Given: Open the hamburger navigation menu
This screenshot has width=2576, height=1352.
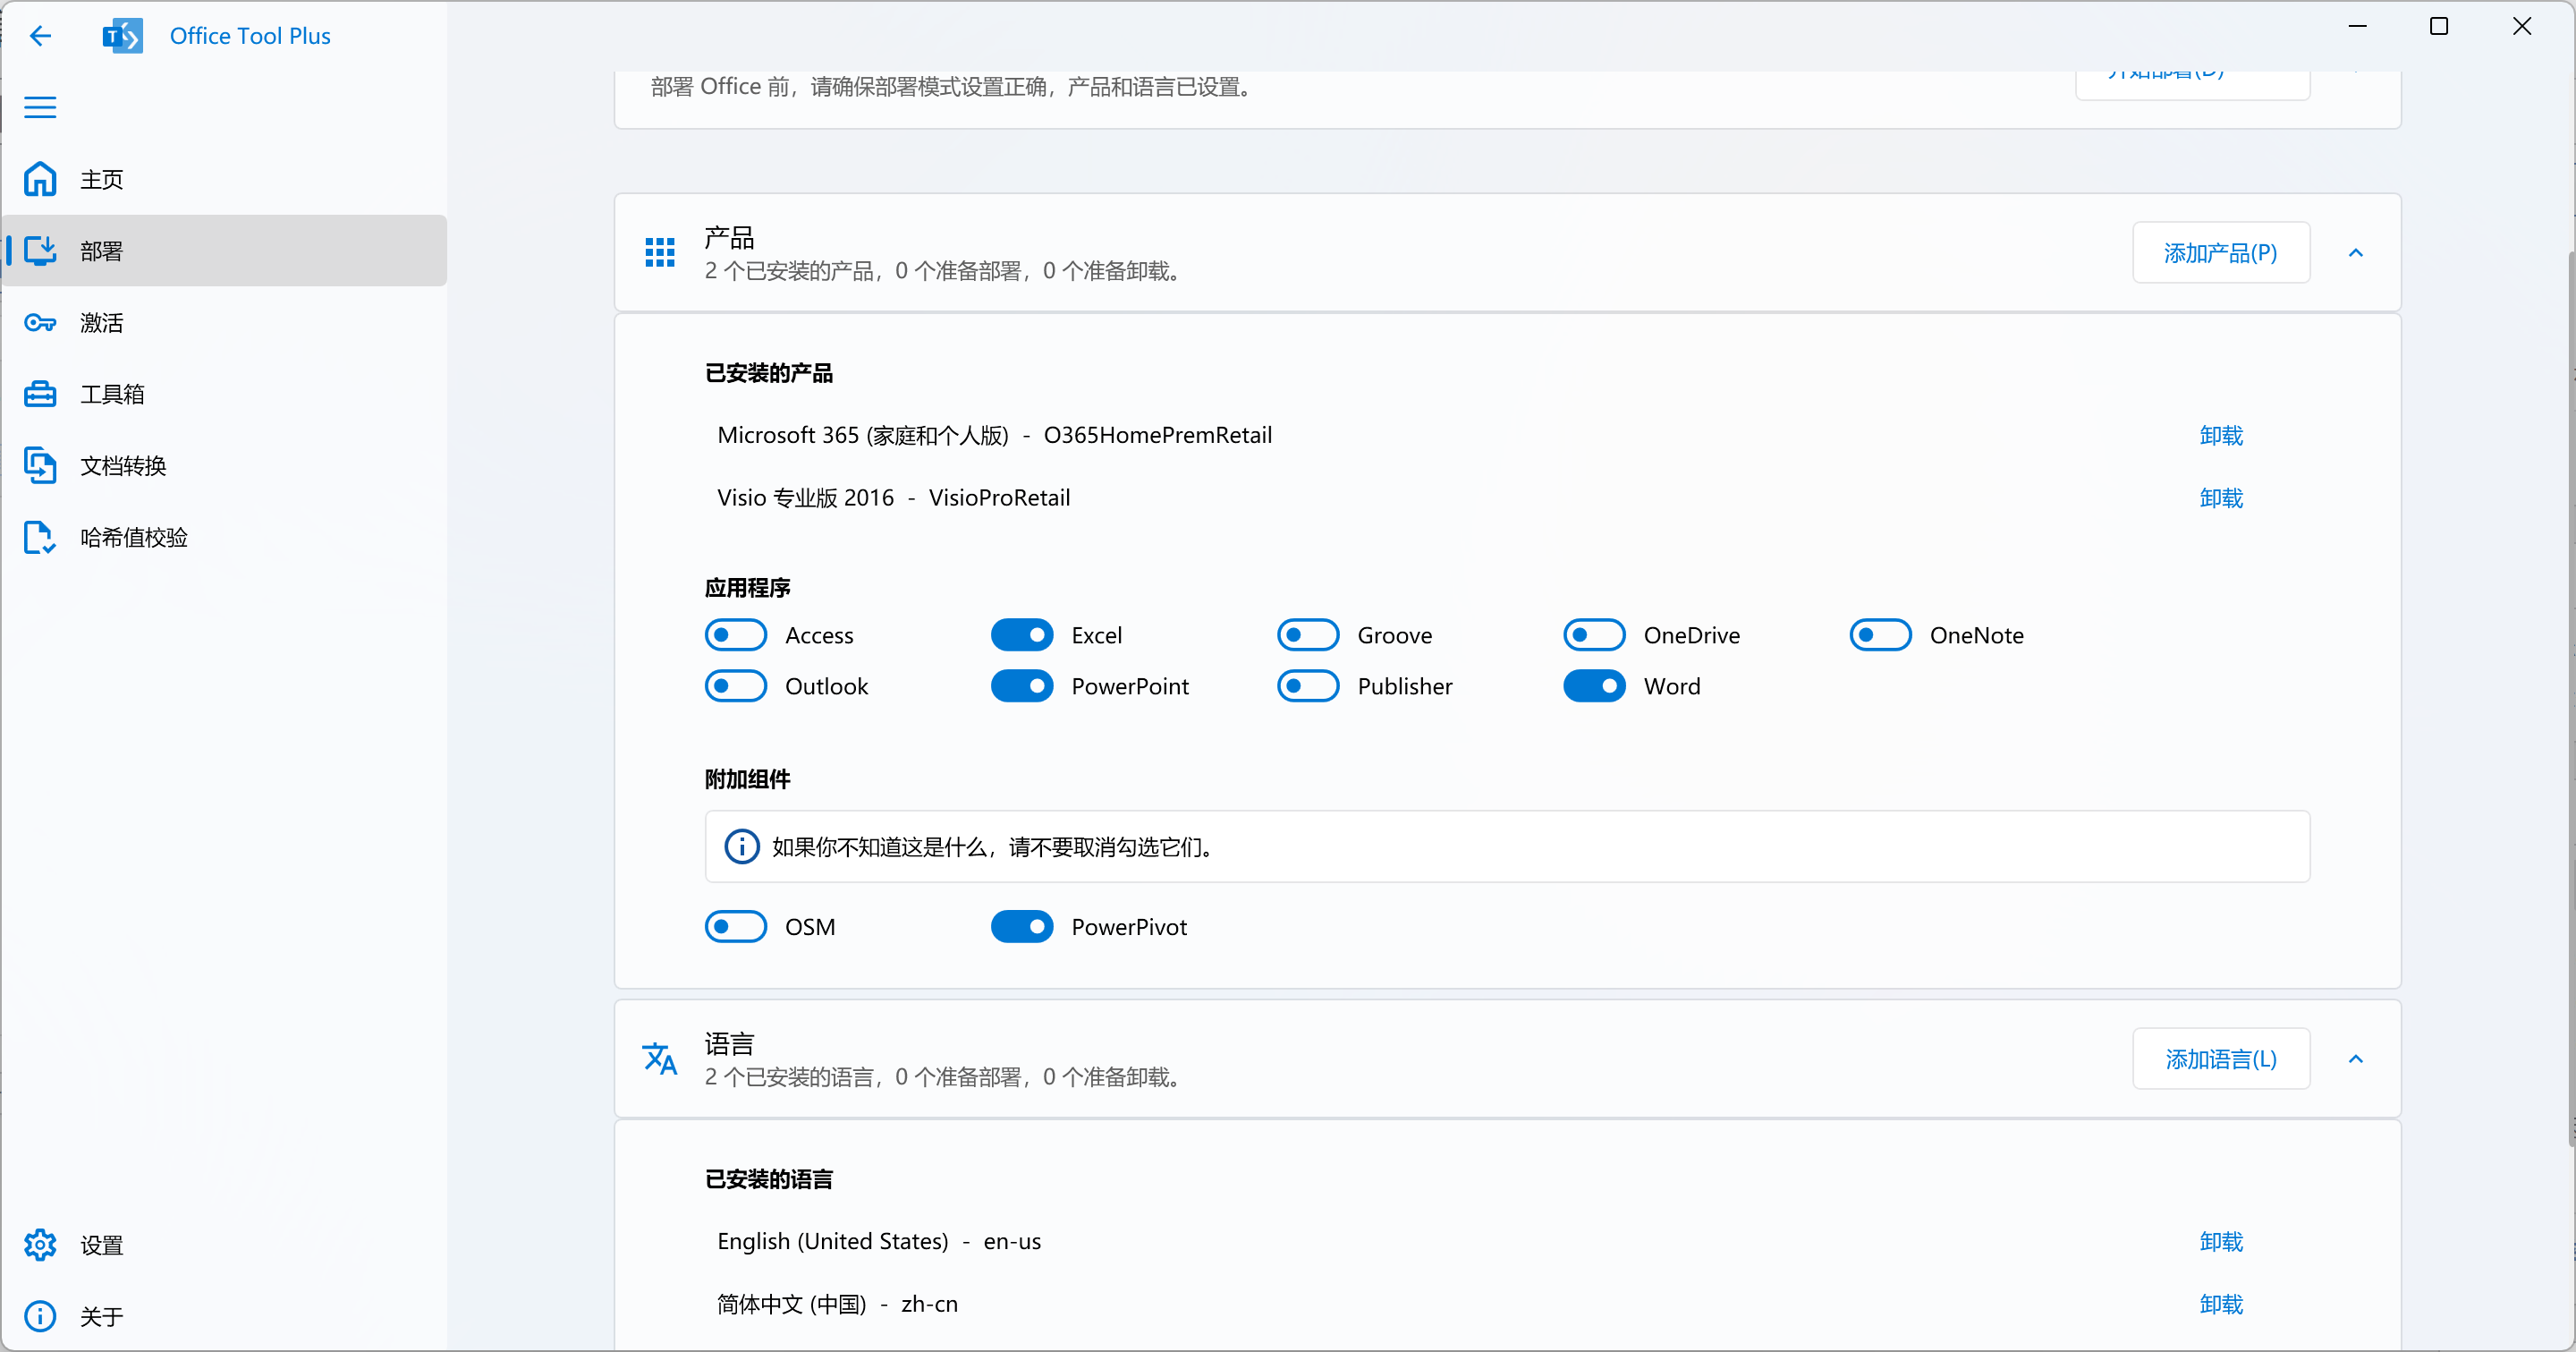Looking at the screenshot, I should click(x=40, y=107).
